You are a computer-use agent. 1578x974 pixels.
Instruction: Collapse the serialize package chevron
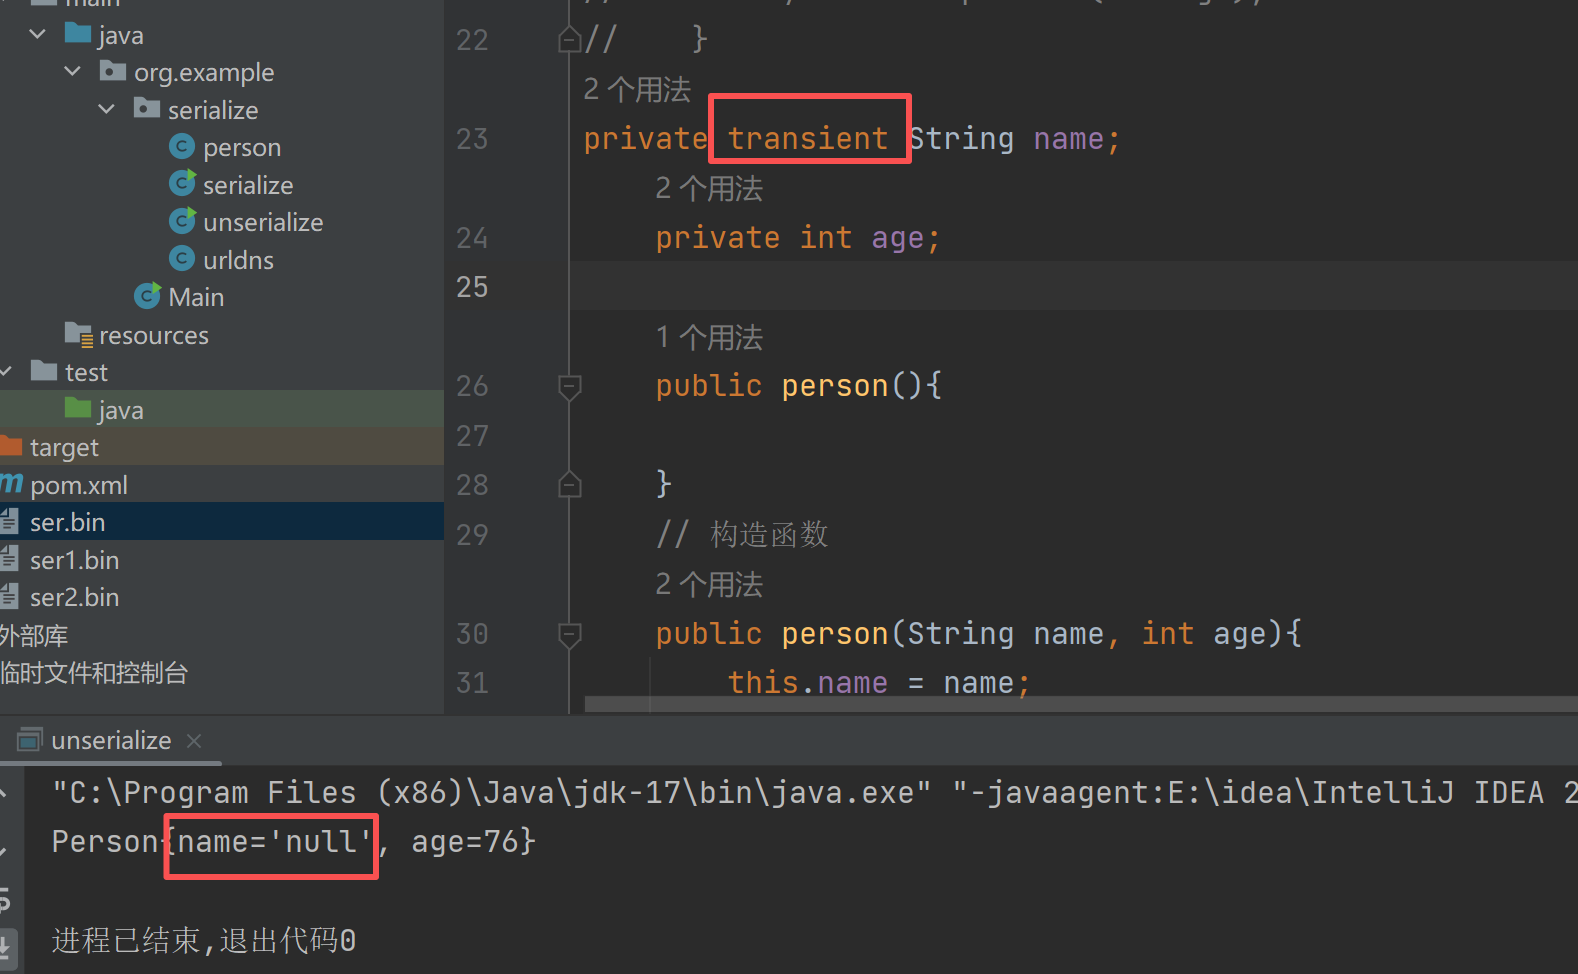point(107,109)
